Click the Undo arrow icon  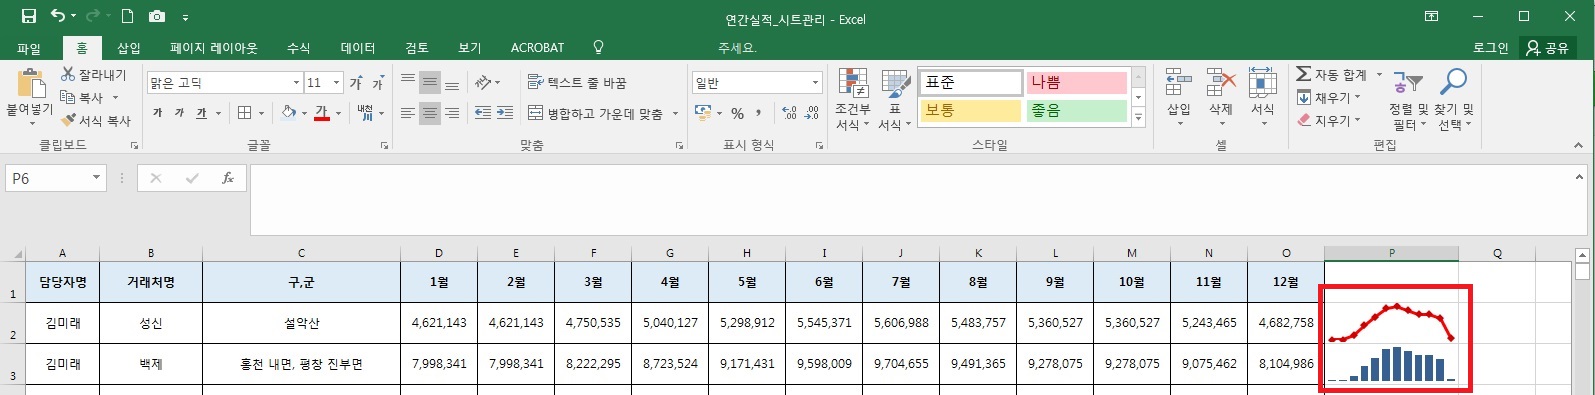pos(58,16)
